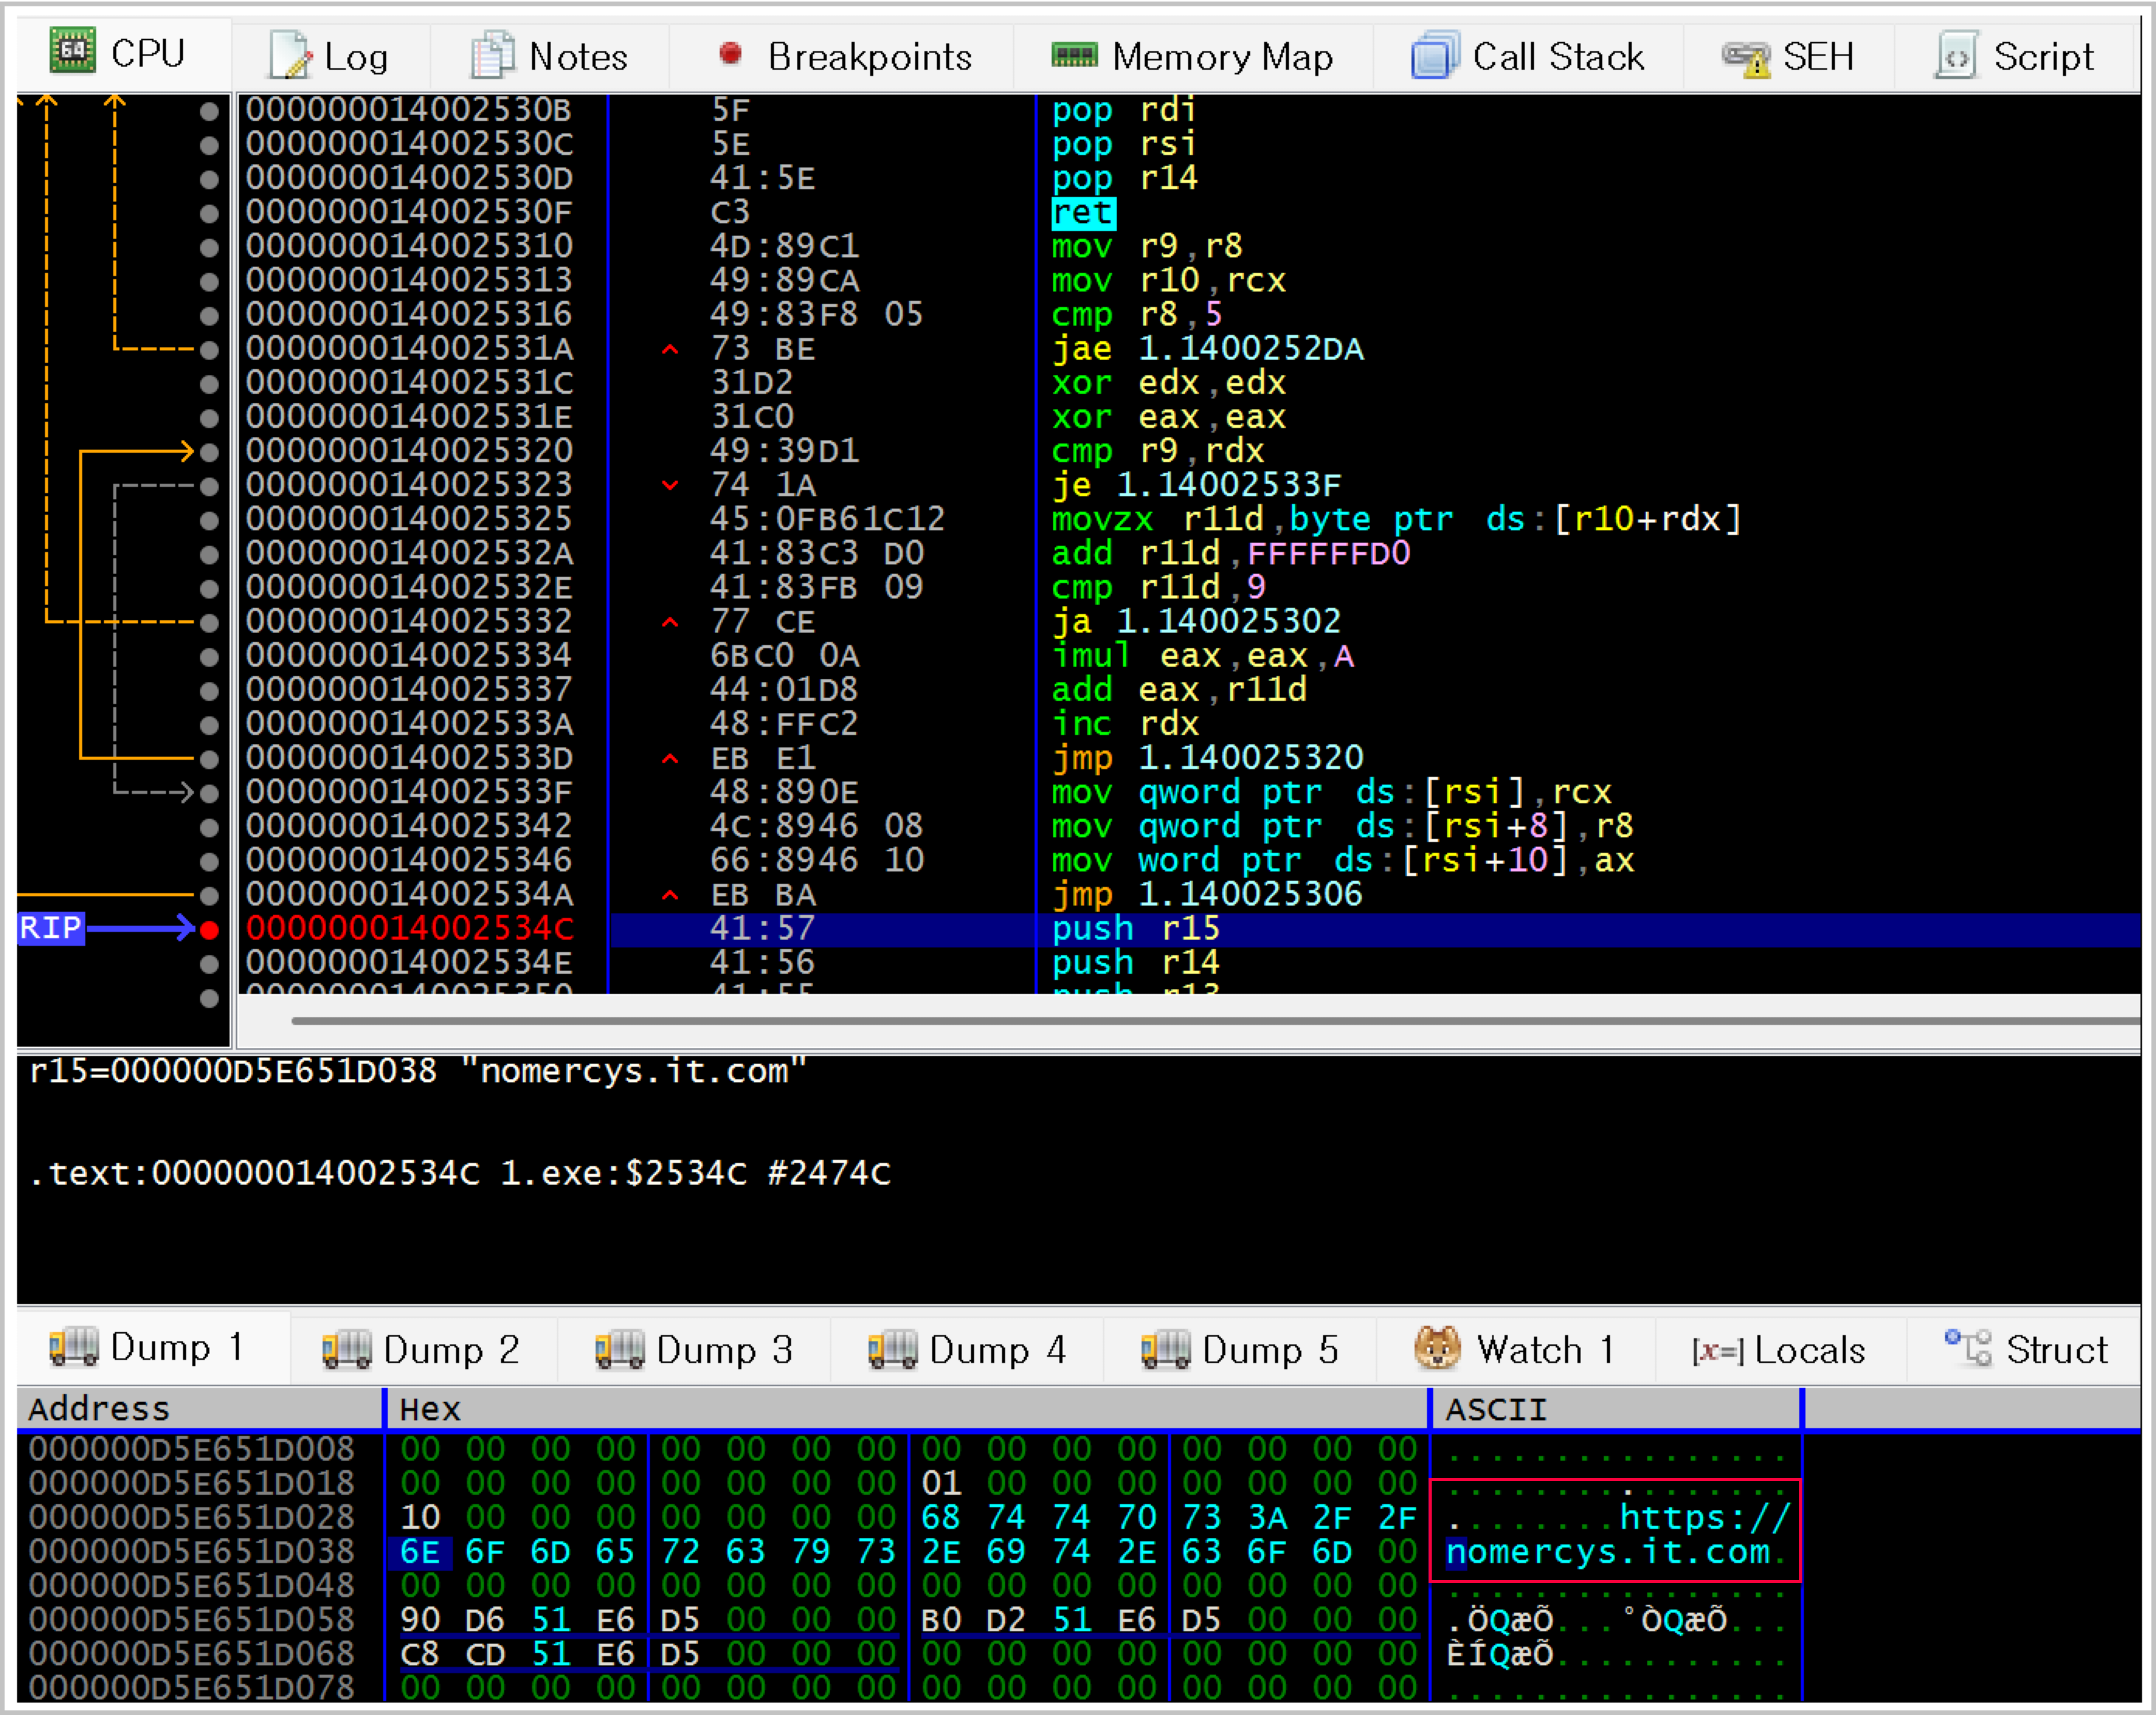Screen dimensions: 2156x1715
Task: Toggle breakpoint bullet at 000000014002530F ret
Action: tap(209, 213)
